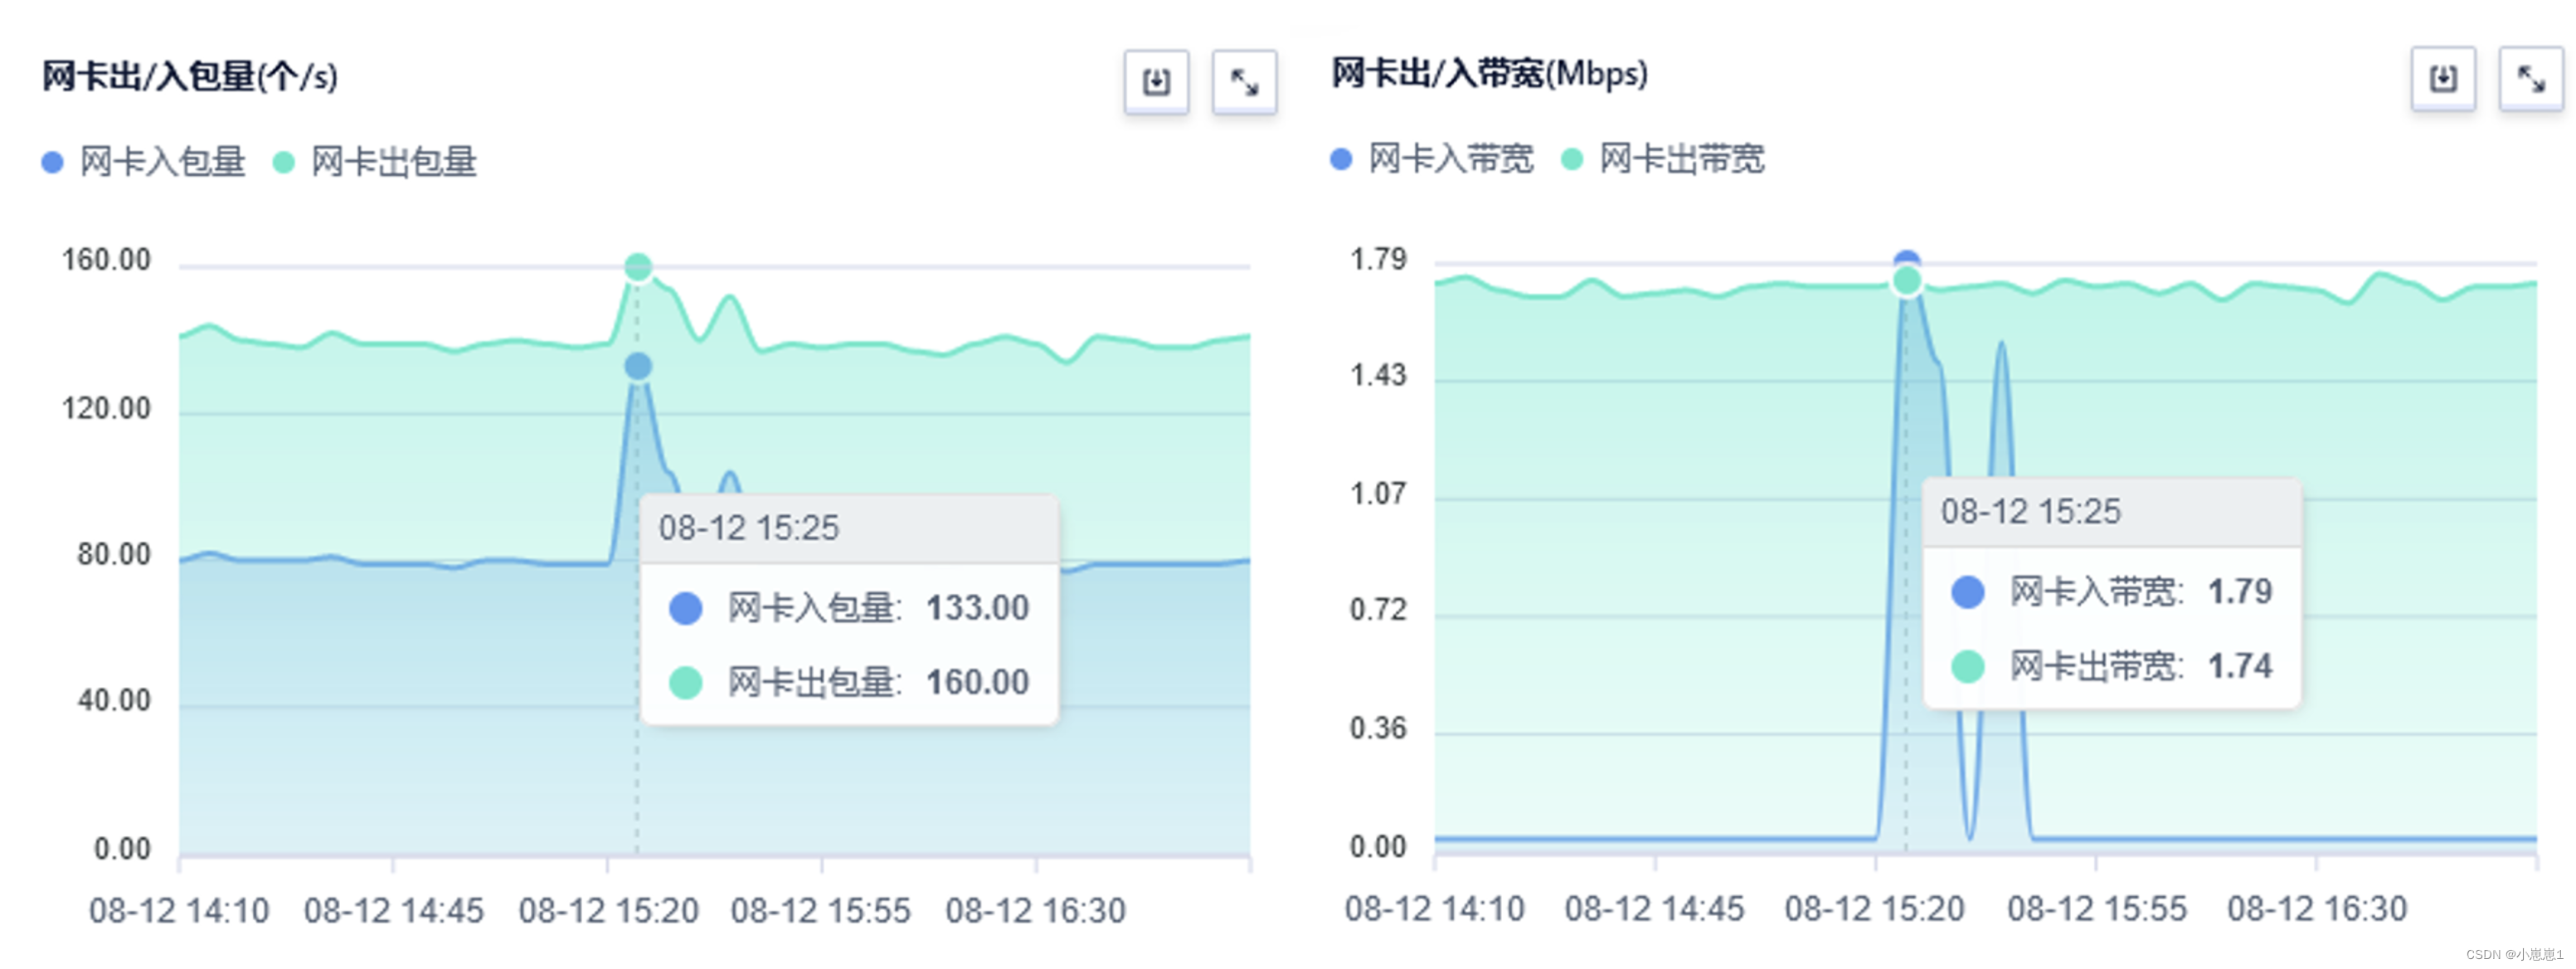Click the green peak marker at 160.00 packets

pos(638,267)
